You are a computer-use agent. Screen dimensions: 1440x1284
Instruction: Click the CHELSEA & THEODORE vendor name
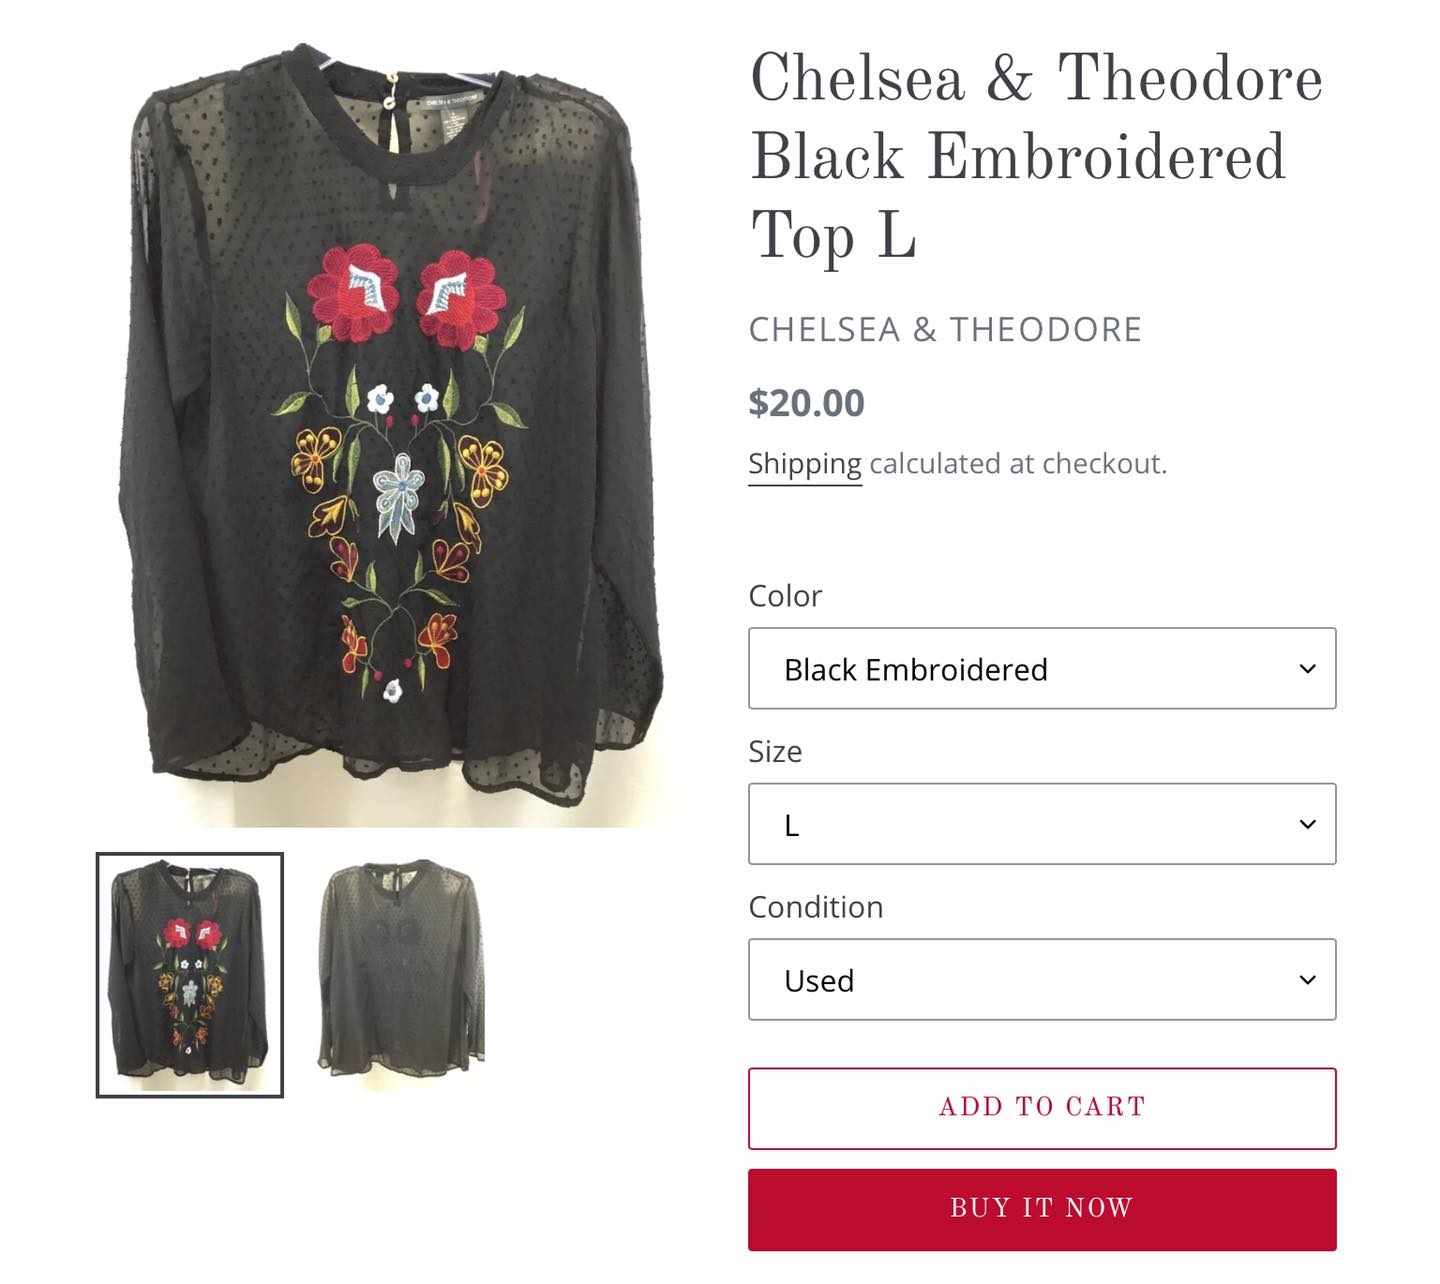945,329
